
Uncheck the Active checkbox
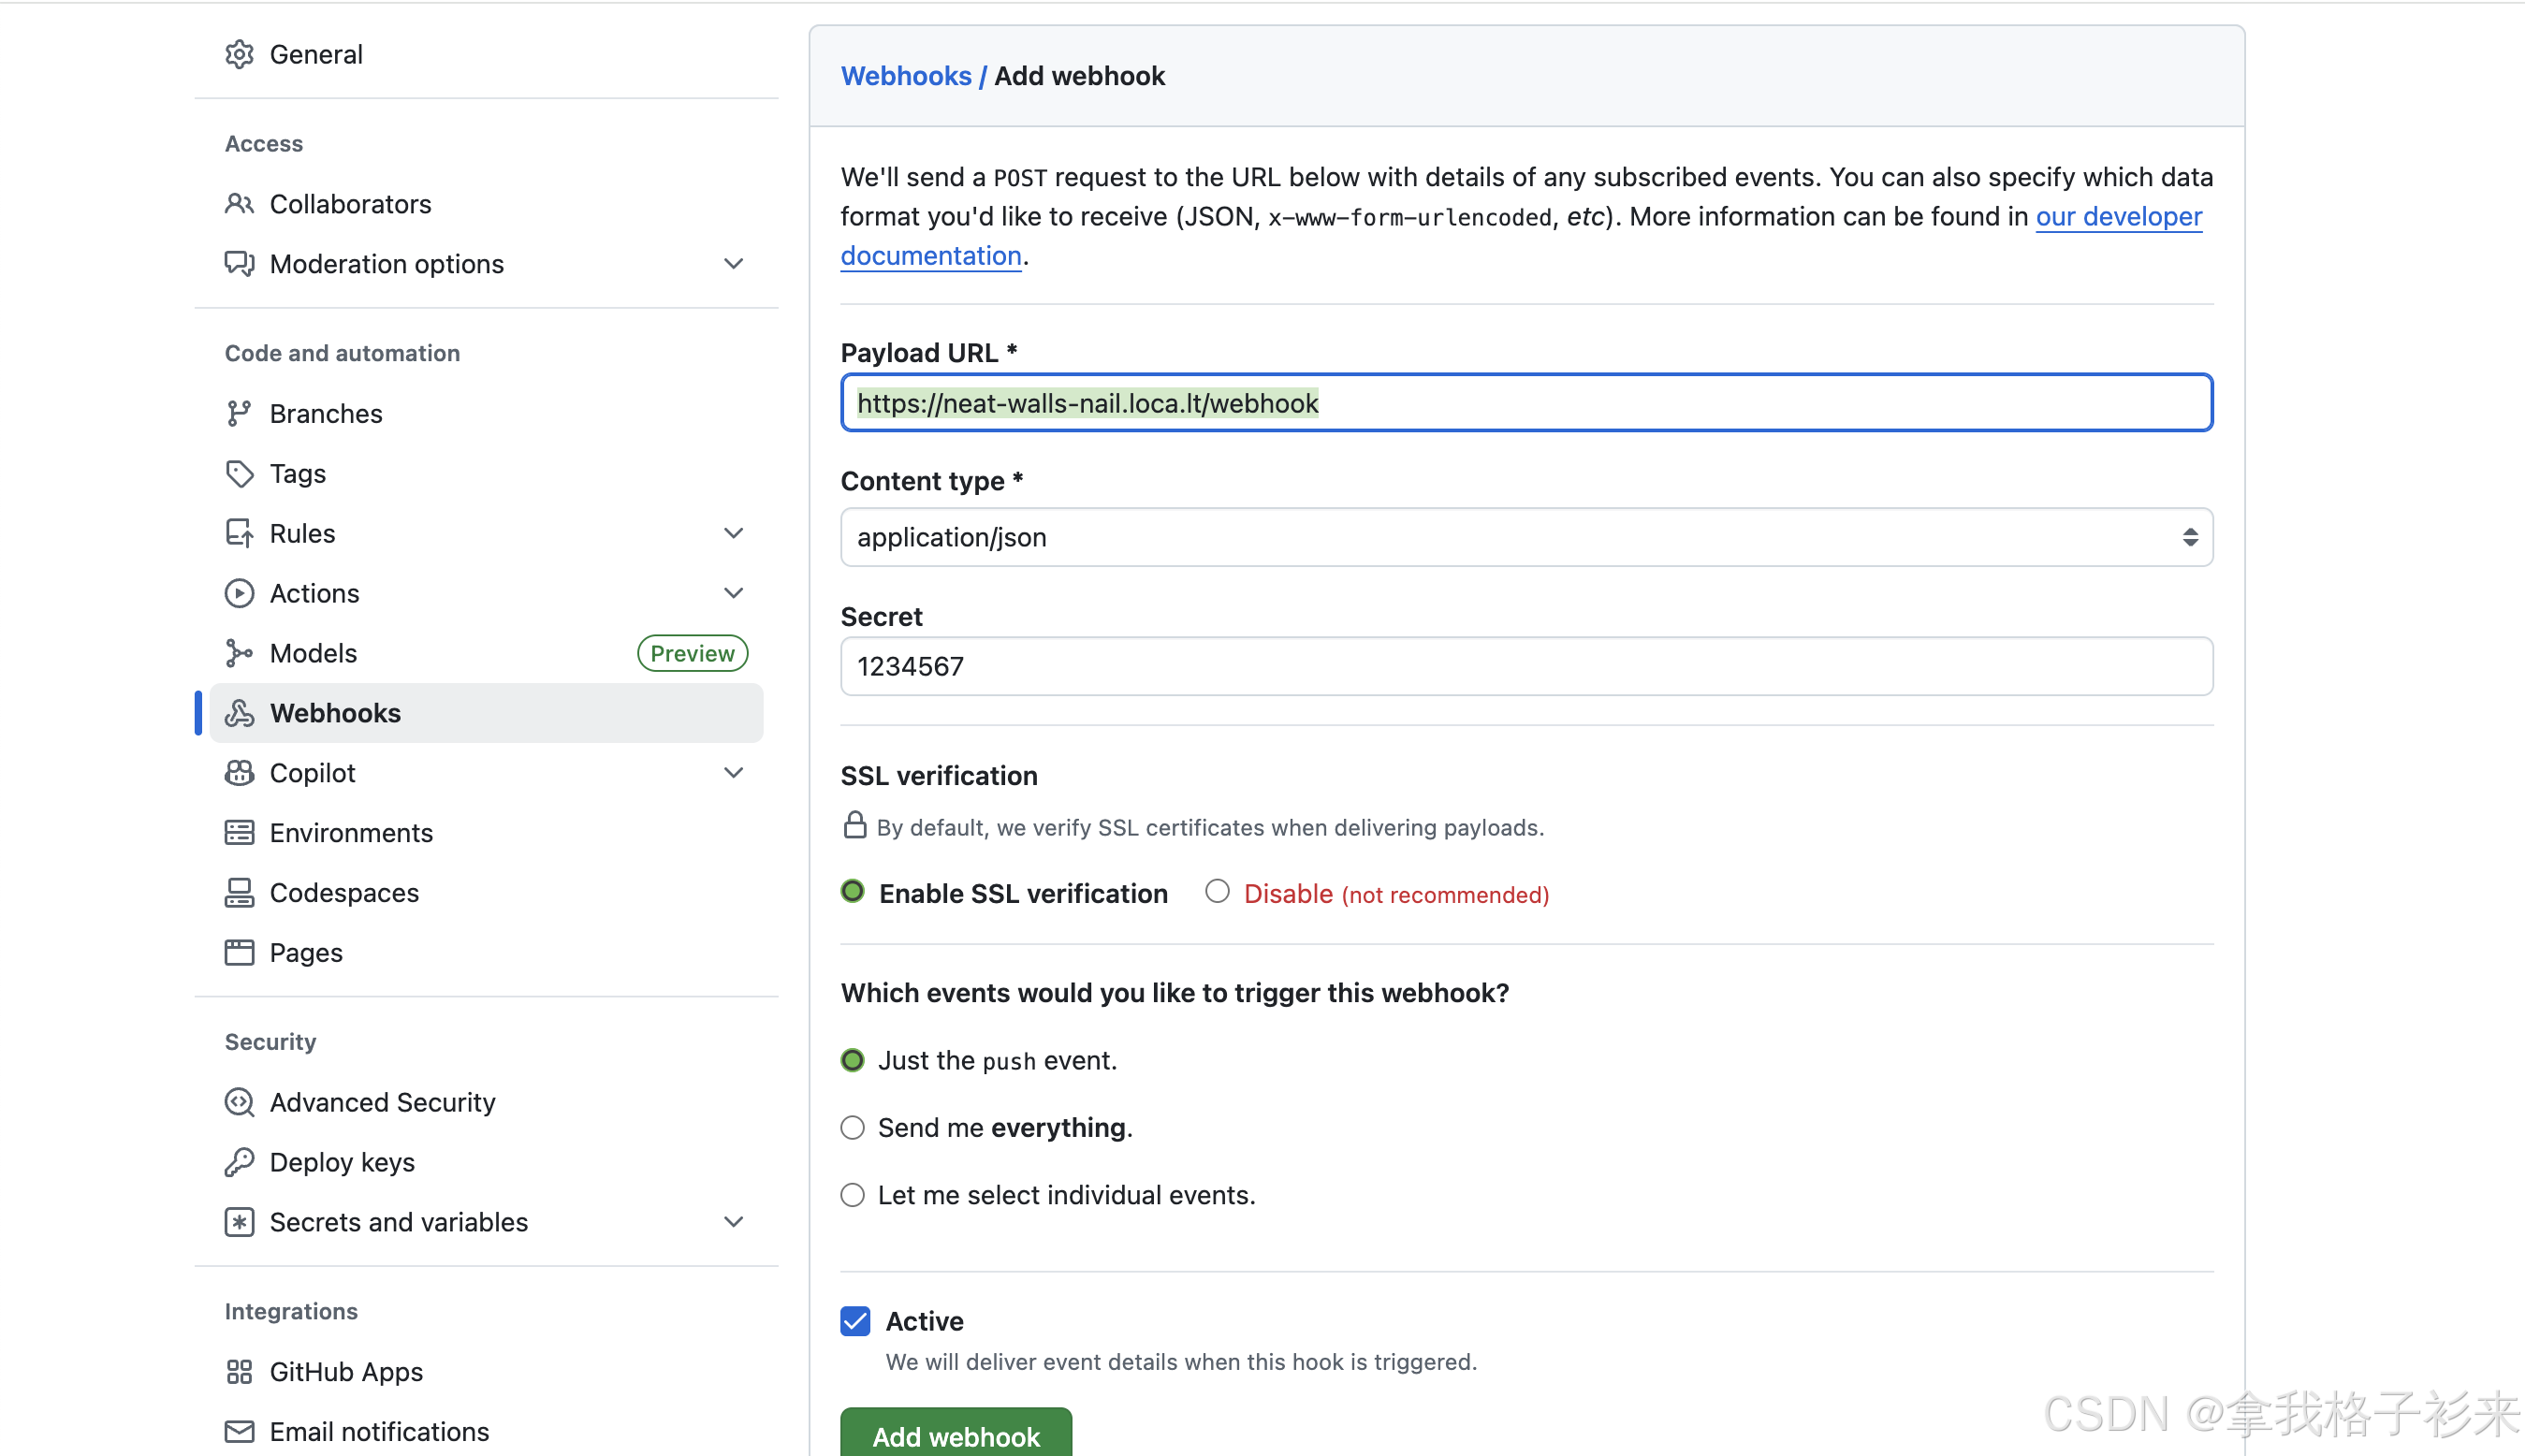click(x=855, y=1321)
